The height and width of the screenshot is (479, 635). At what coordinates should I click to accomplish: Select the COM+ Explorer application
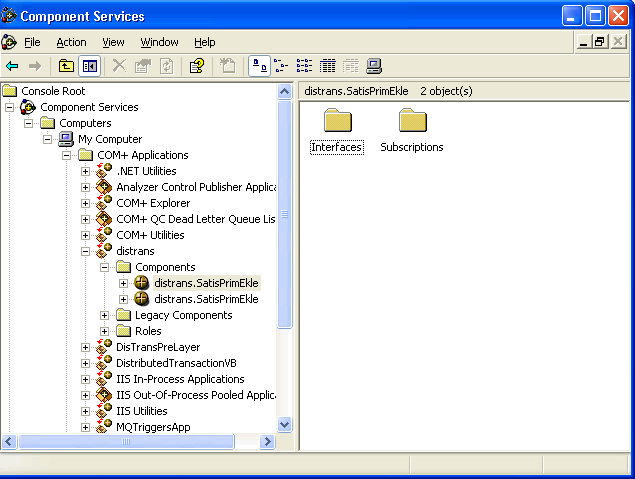[x=152, y=203]
